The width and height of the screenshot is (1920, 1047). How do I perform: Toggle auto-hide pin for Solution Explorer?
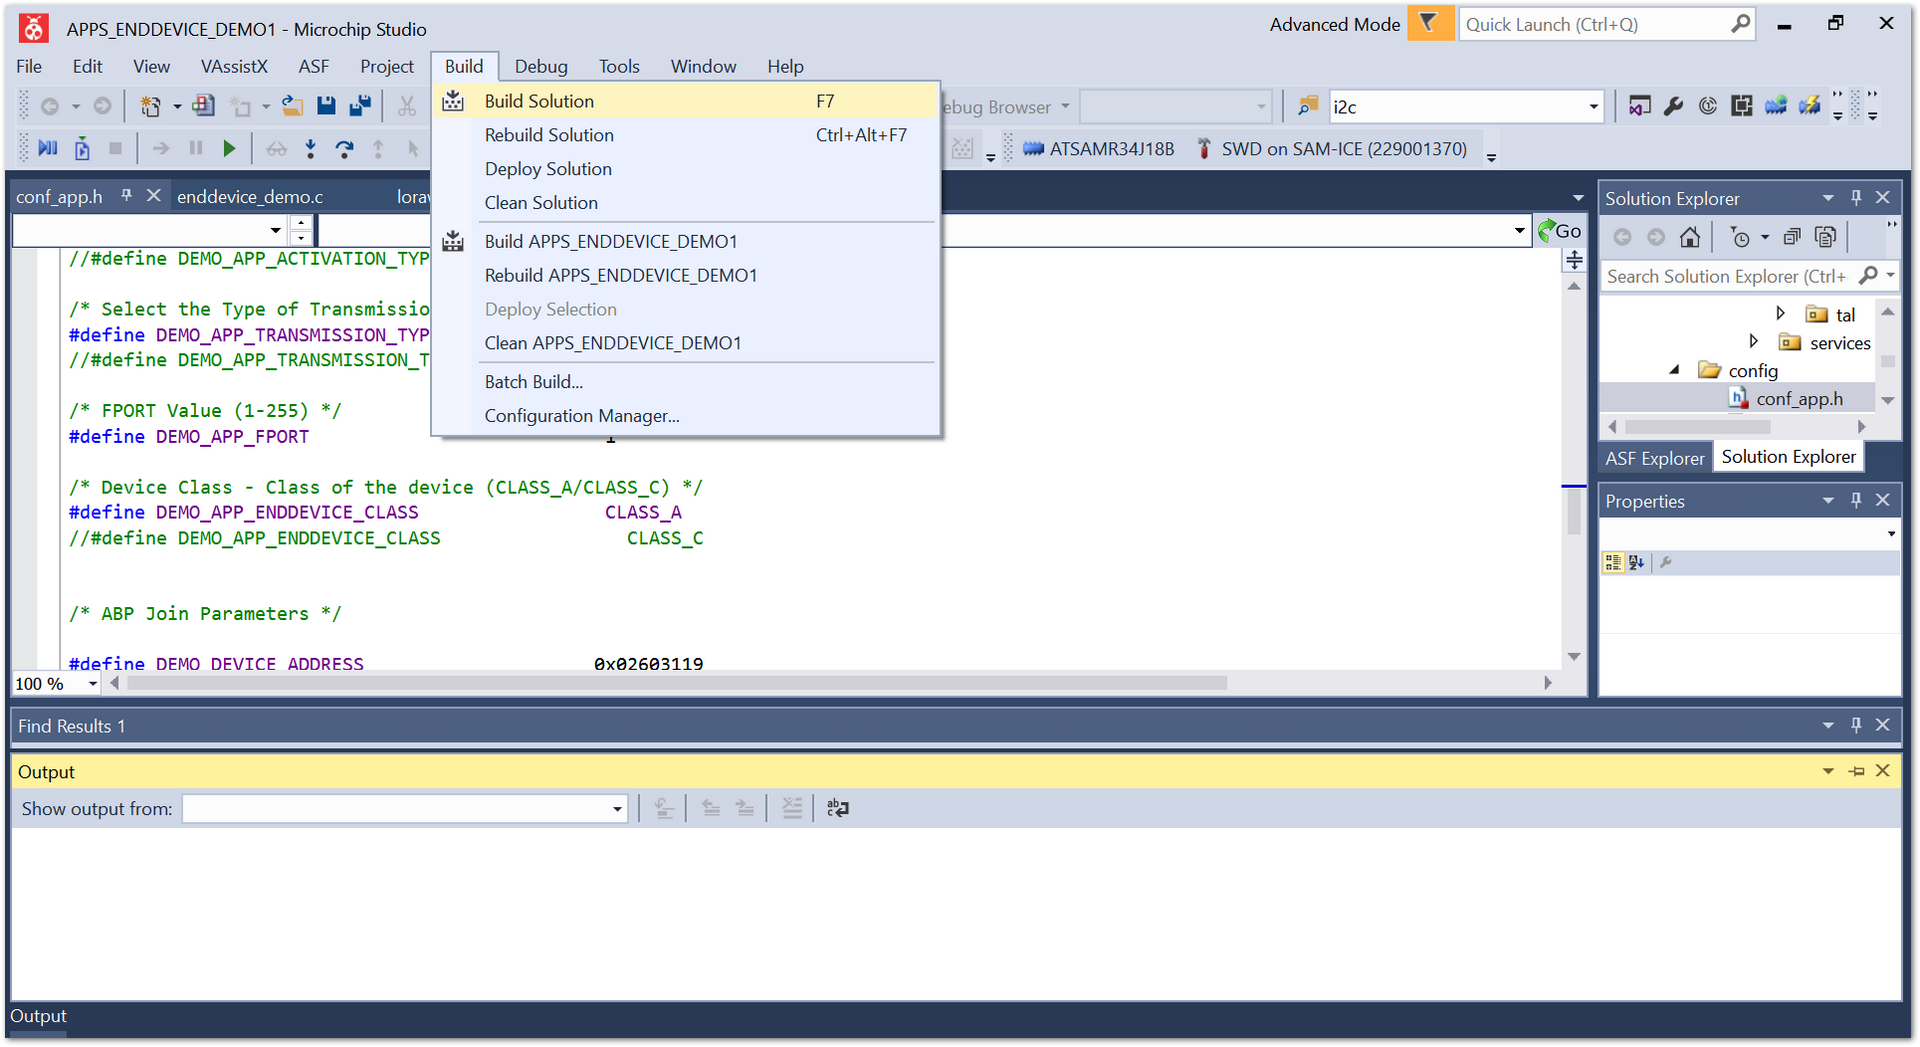(x=1856, y=198)
